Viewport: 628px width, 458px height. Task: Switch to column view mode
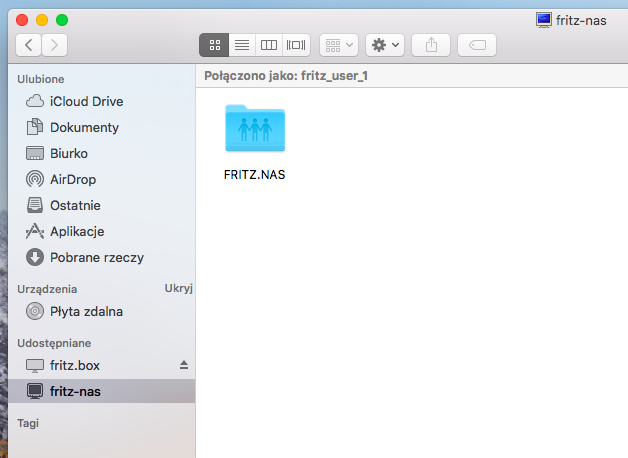point(268,45)
